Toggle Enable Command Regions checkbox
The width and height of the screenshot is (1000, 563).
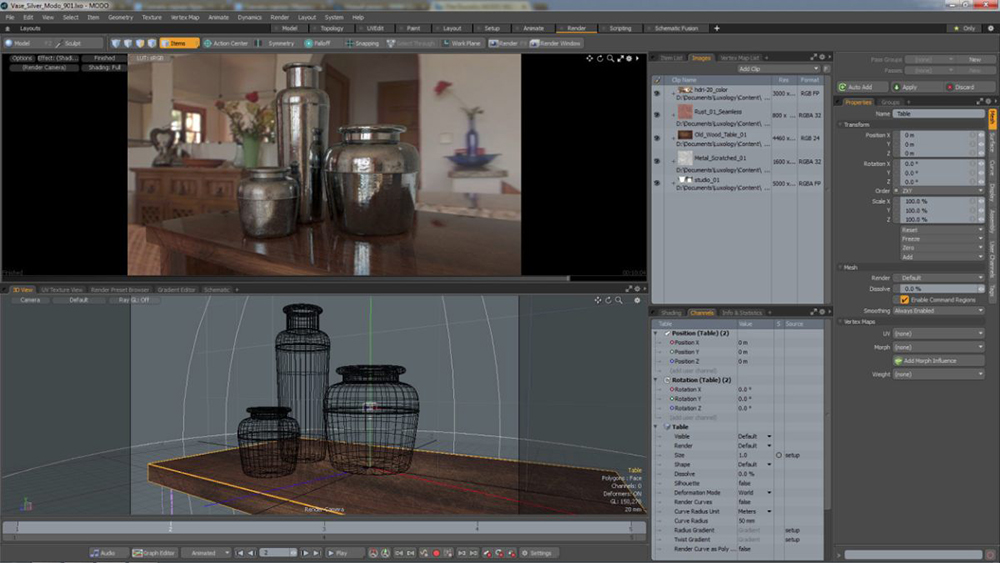coord(905,299)
